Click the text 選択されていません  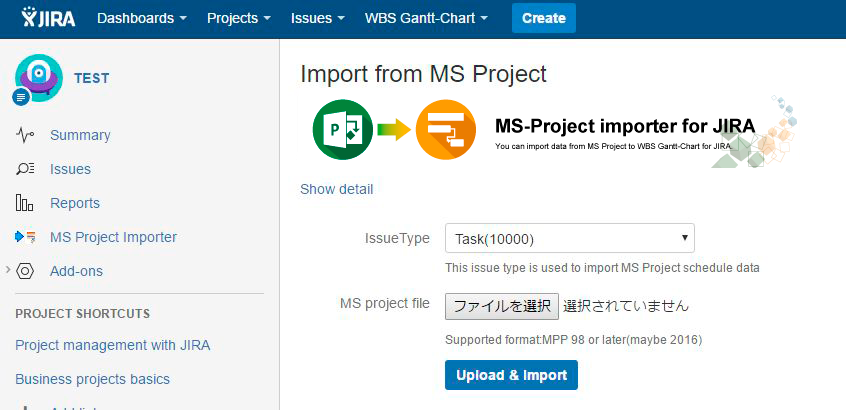click(626, 306)
